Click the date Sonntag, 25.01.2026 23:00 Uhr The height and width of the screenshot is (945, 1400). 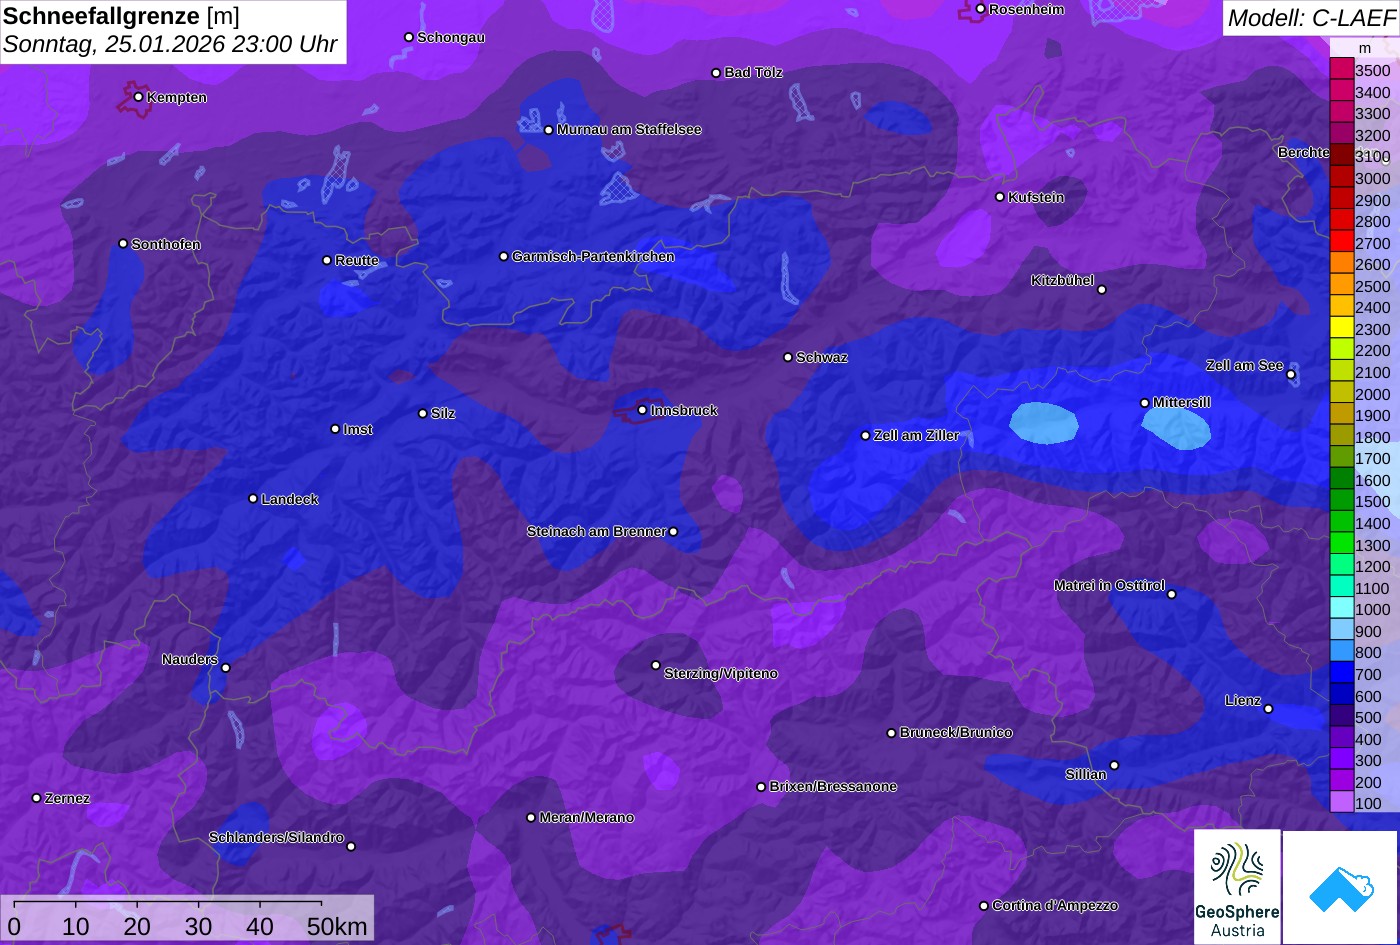171,45
